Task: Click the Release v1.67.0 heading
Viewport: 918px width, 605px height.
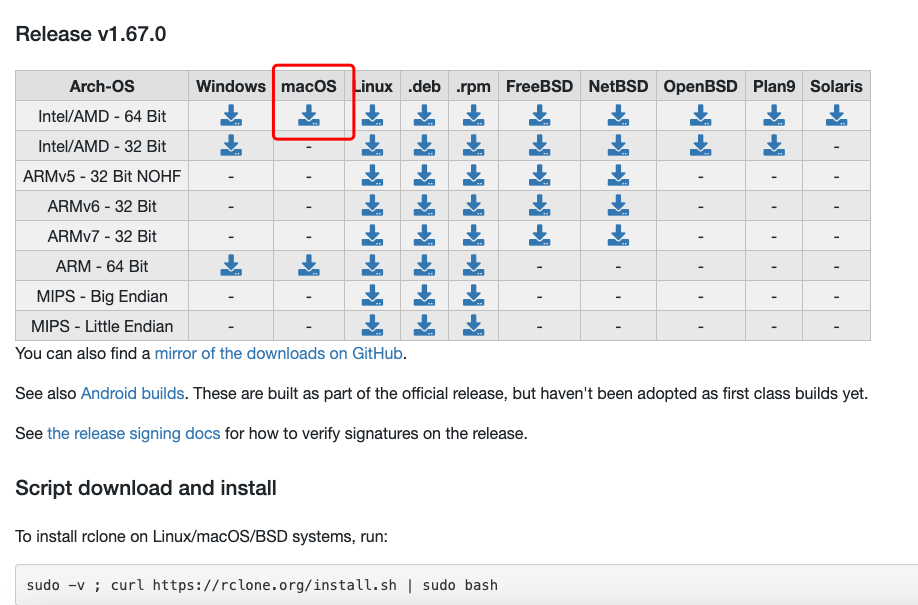Action: click(91, 34)
